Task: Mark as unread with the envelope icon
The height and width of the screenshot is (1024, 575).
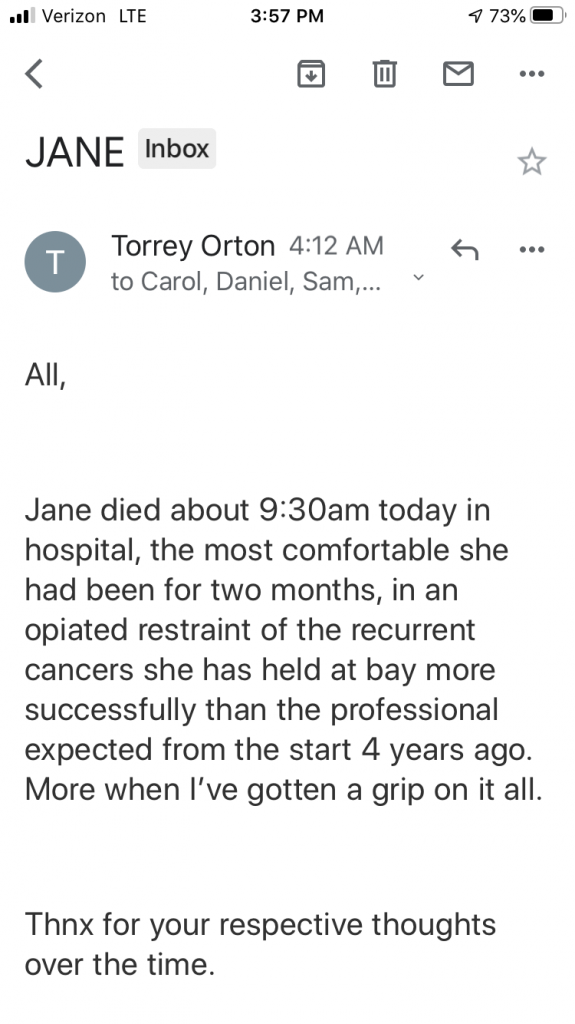Action: [x=458, y=73]
